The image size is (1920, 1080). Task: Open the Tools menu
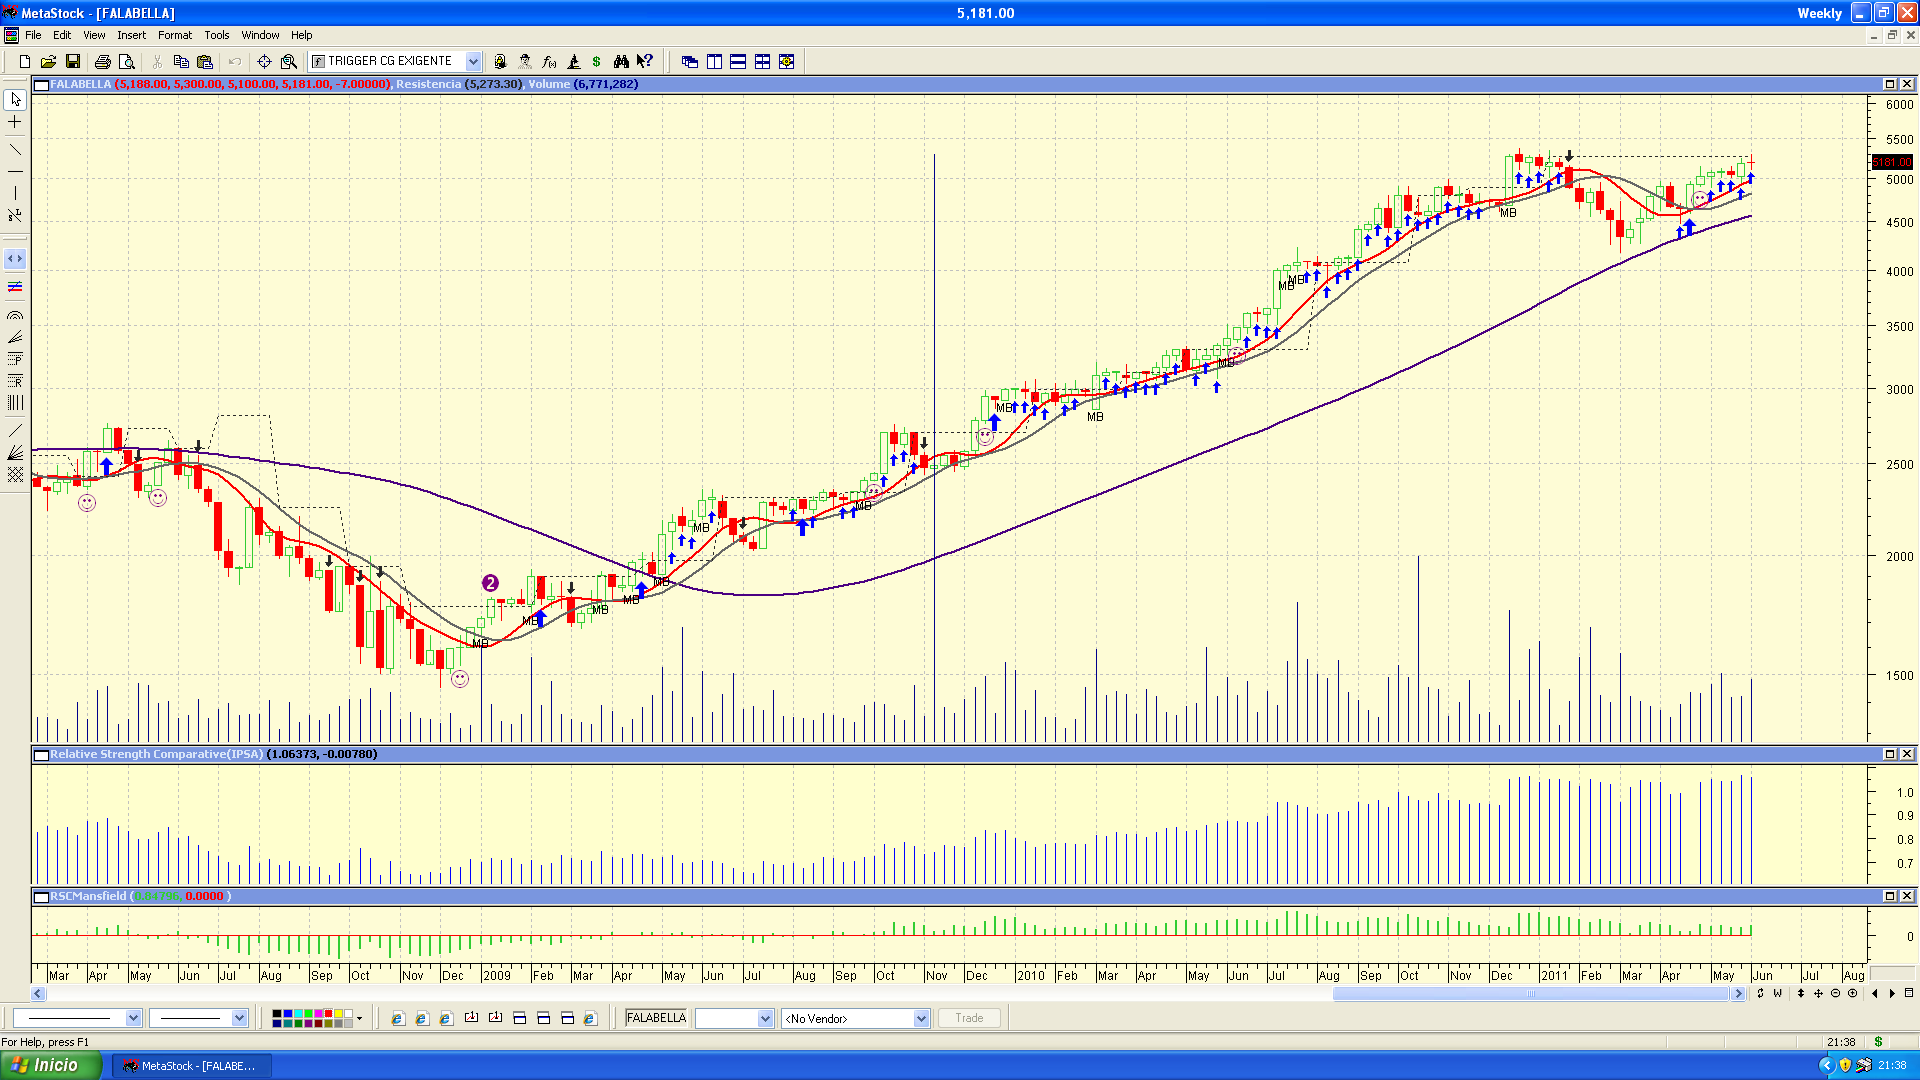tap(216, 35)
